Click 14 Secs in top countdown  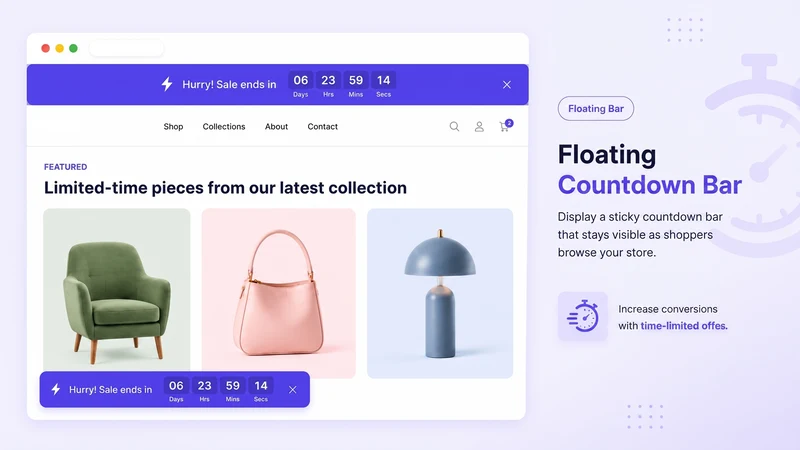pyautogui.click(x=384, y=85)
